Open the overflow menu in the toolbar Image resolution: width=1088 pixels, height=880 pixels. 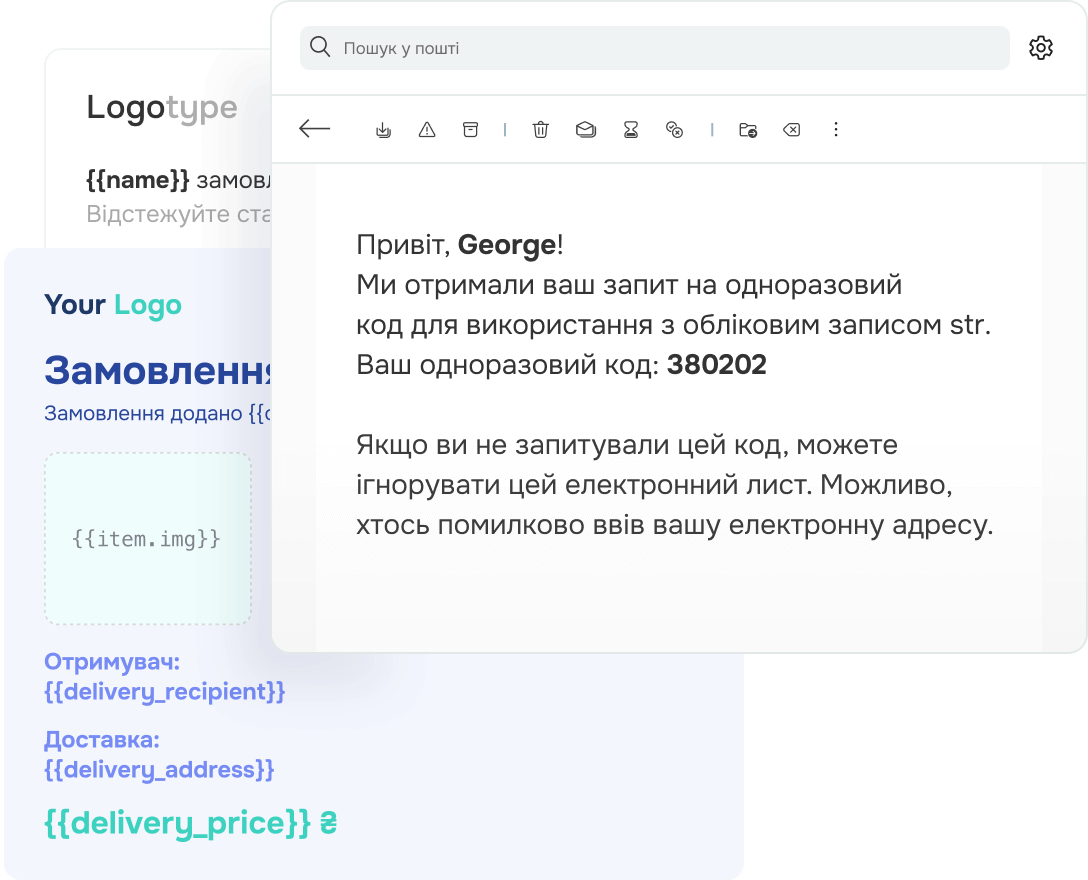pos(836,129)
